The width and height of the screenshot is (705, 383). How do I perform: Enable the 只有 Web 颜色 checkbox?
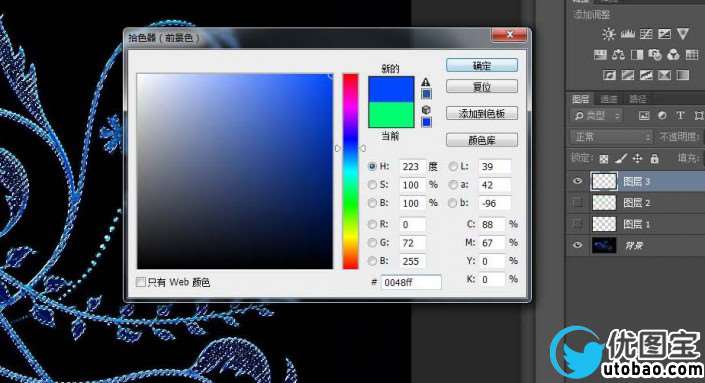(x=141, y=282)
